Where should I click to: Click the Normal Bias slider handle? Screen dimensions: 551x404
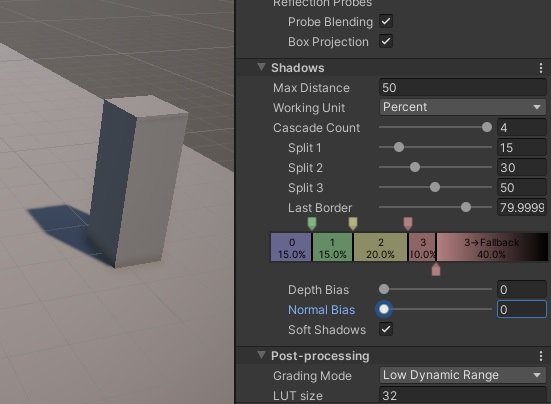tap(384, 309)
